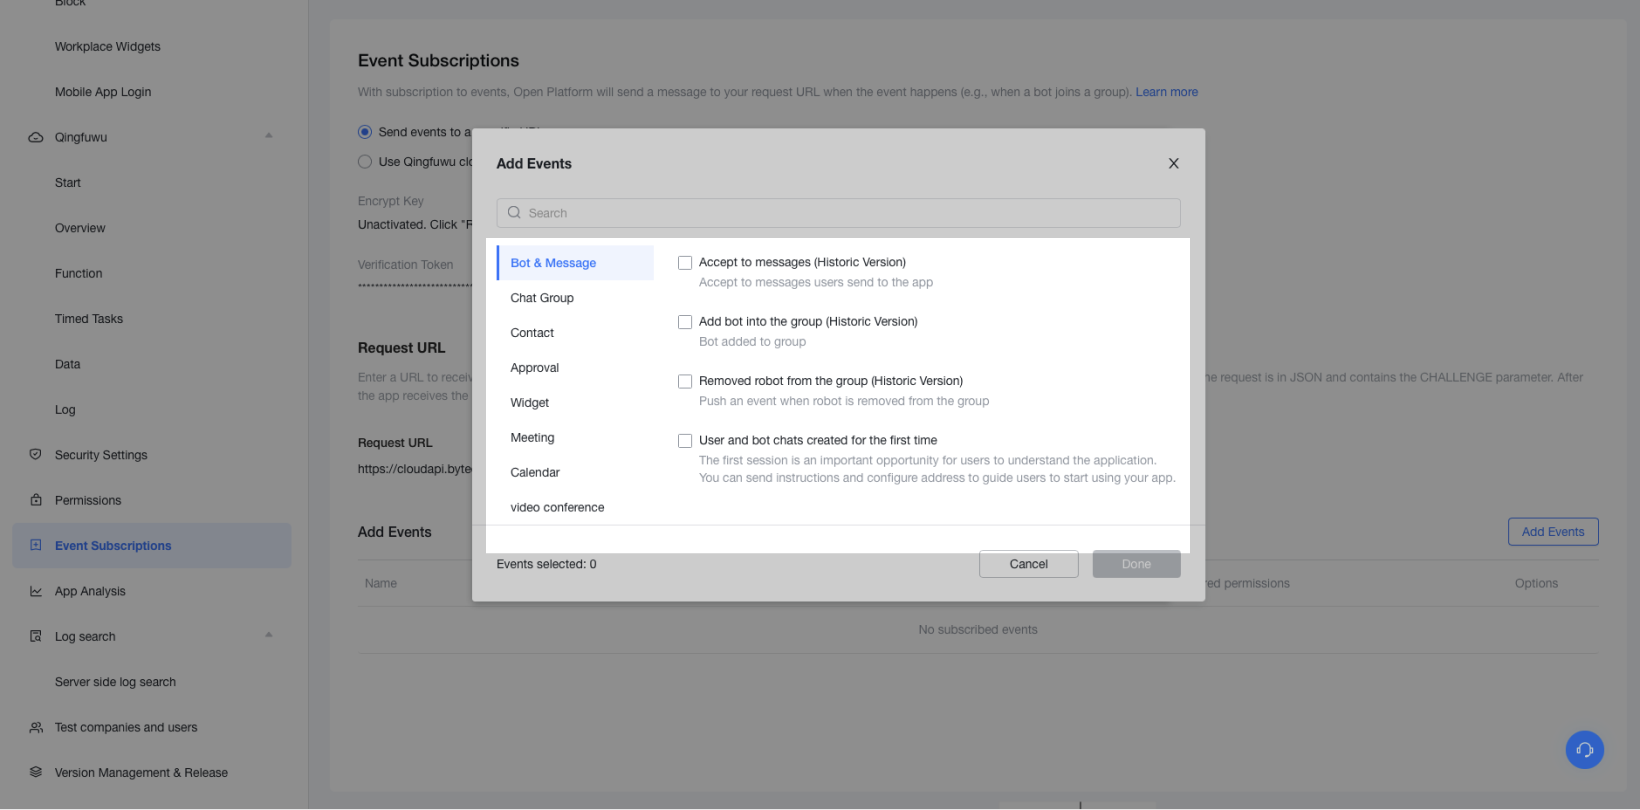Select Removed robot from the group checkbox

[x=685, y=381]
